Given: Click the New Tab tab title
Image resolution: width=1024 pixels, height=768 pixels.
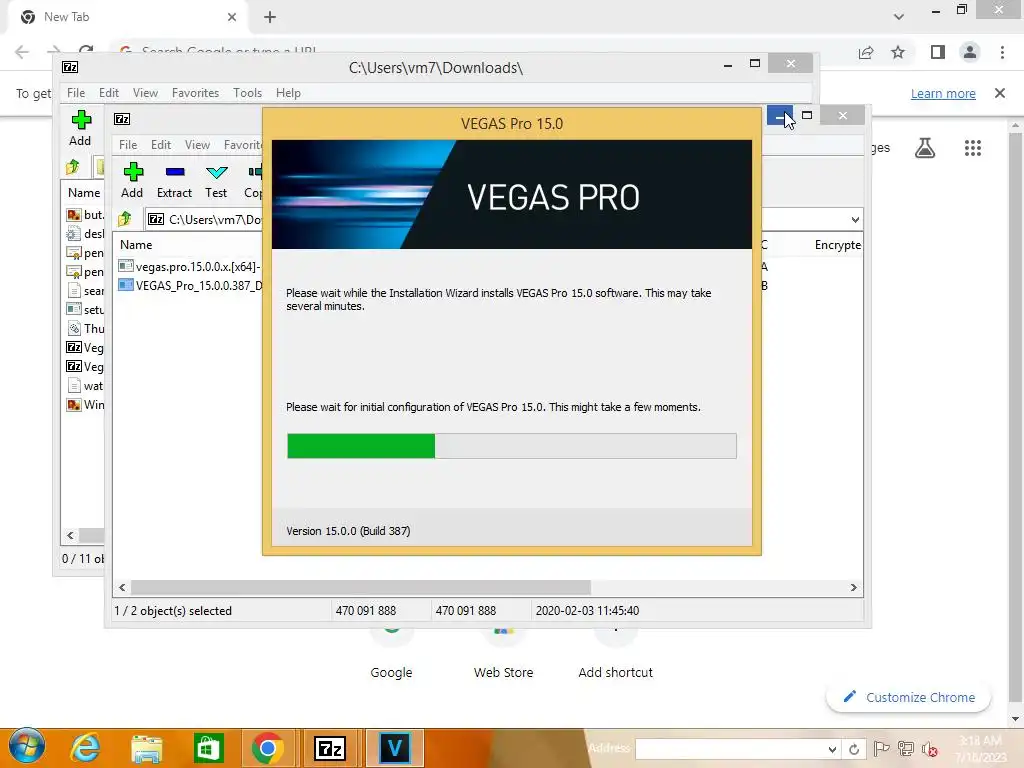Looking at the screenshot, I should 66,17.
